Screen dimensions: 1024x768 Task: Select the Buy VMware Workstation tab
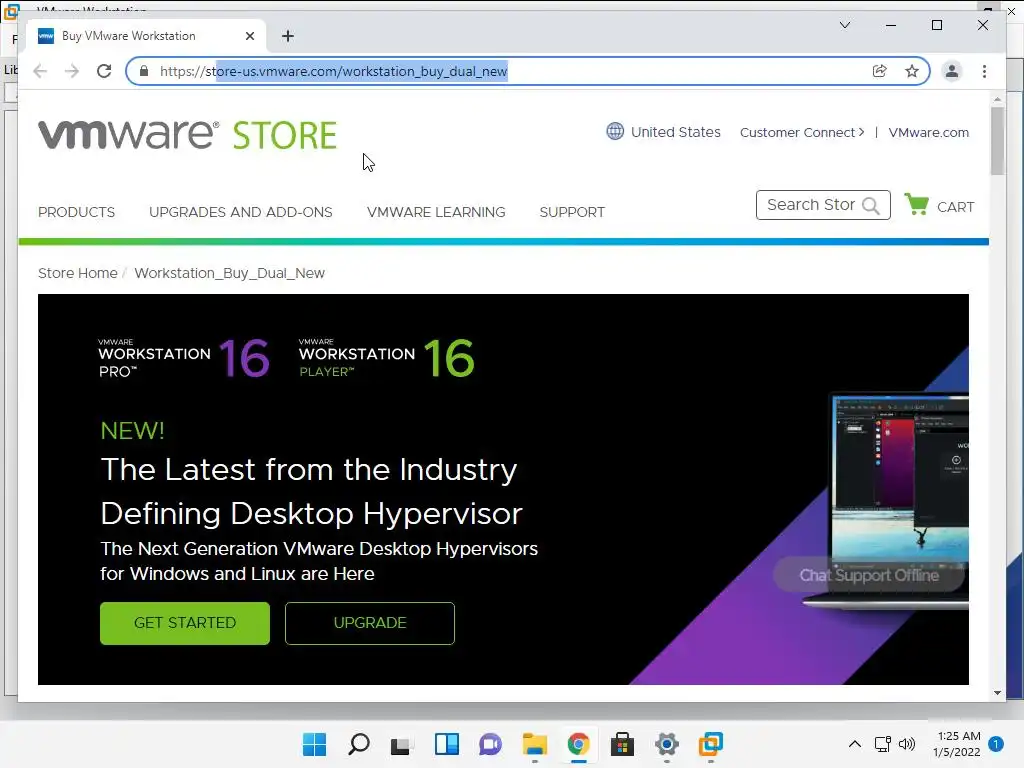(x=145, y=36)
